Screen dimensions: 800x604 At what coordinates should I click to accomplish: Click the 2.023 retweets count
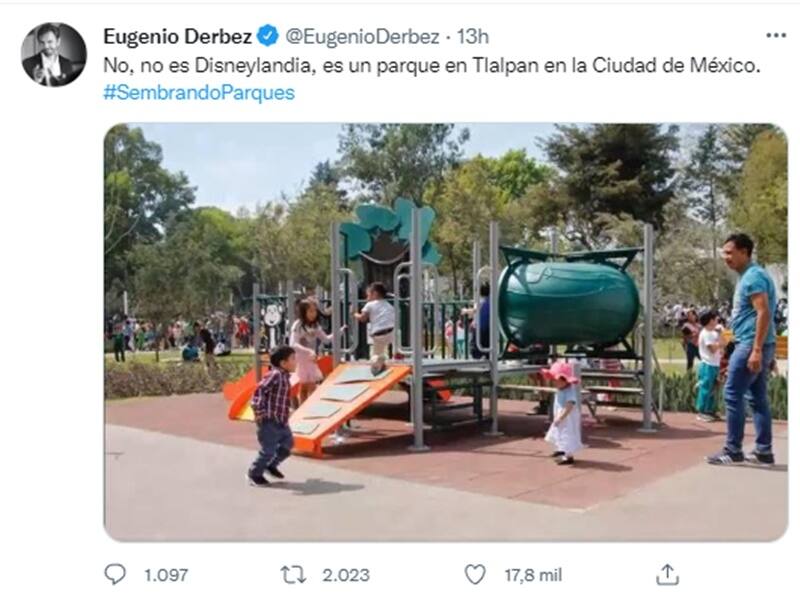346,575
